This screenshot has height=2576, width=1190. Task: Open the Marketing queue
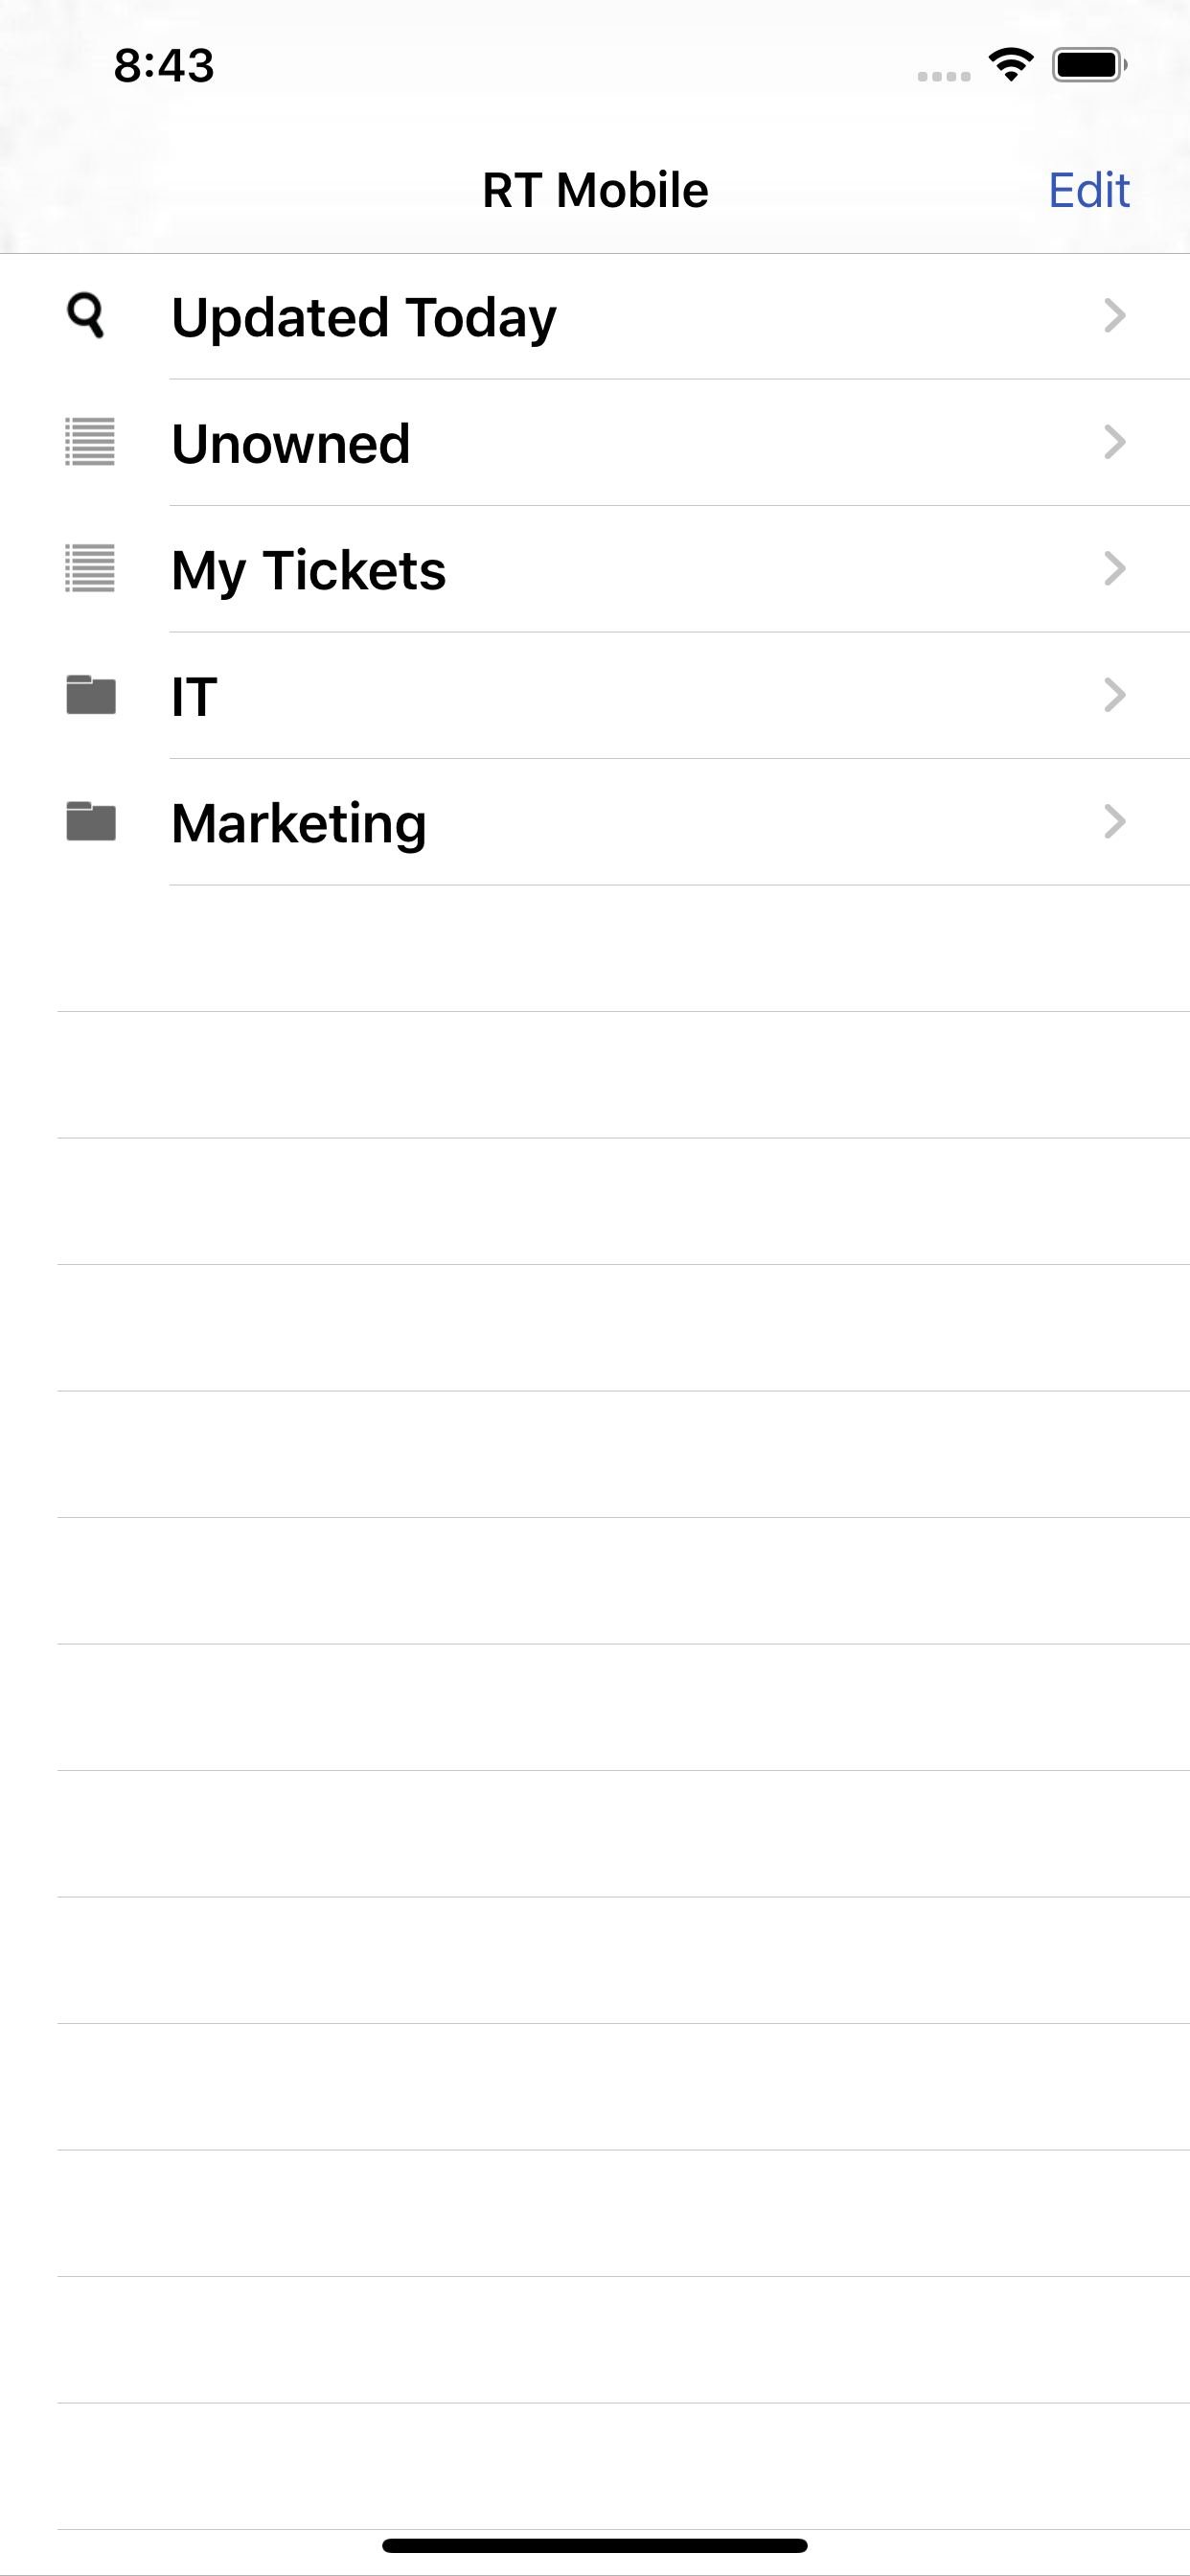tap(299, 823)
